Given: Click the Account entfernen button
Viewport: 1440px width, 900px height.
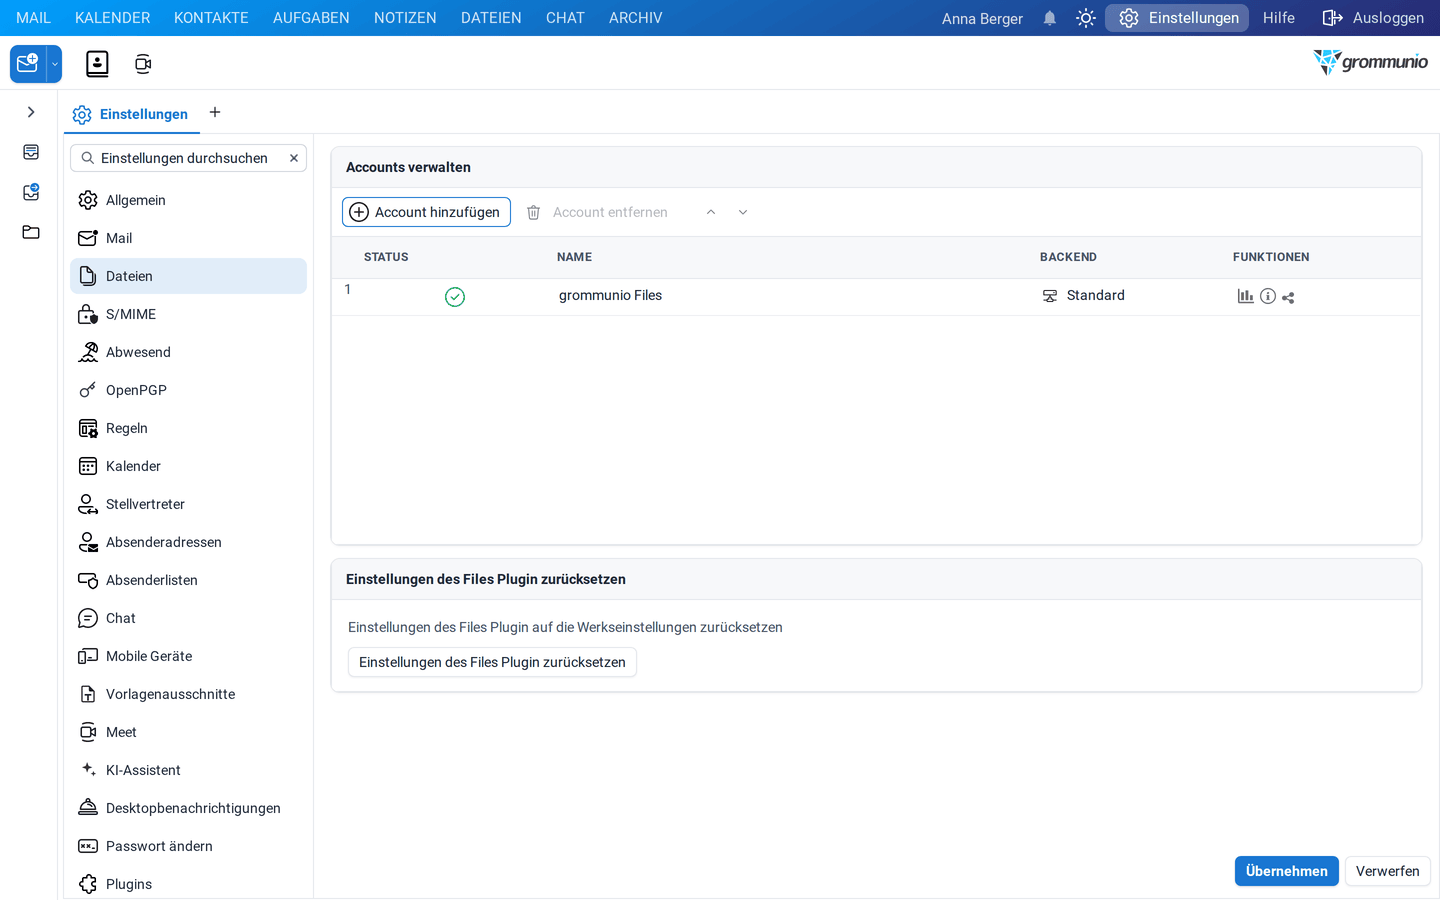Looking at the screenshot, I should tap(597, 212).
